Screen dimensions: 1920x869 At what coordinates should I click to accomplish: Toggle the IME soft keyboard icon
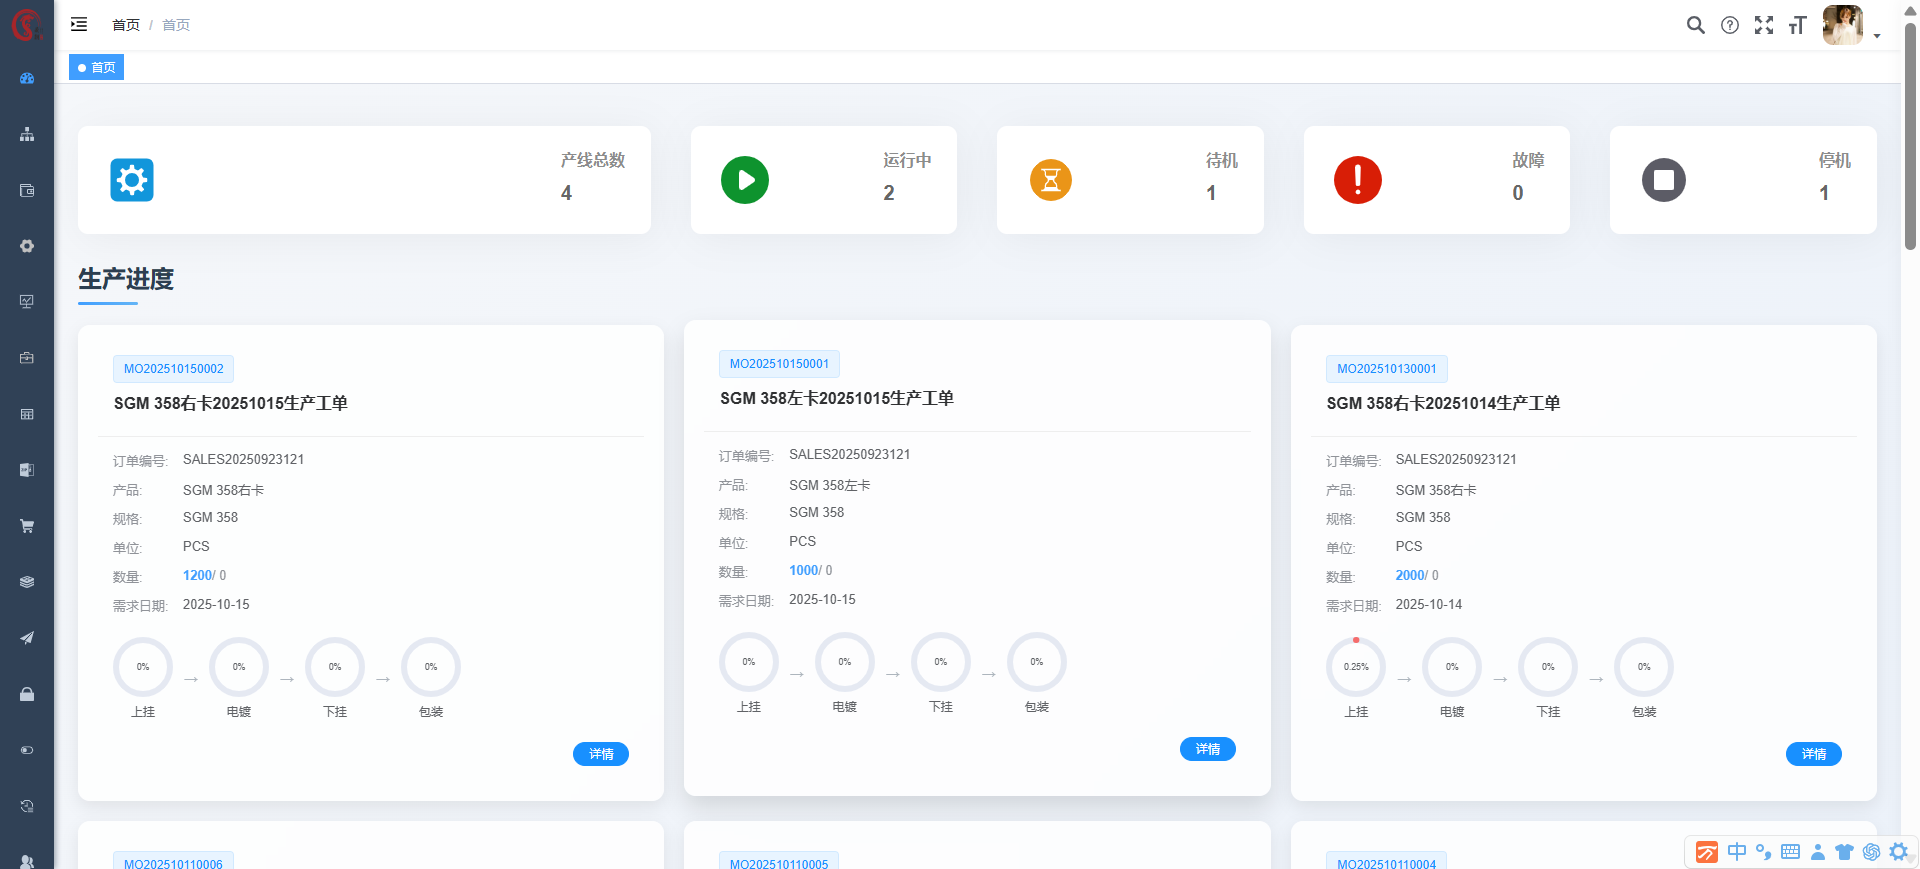pyautogui.click(x=1790, y=851)
